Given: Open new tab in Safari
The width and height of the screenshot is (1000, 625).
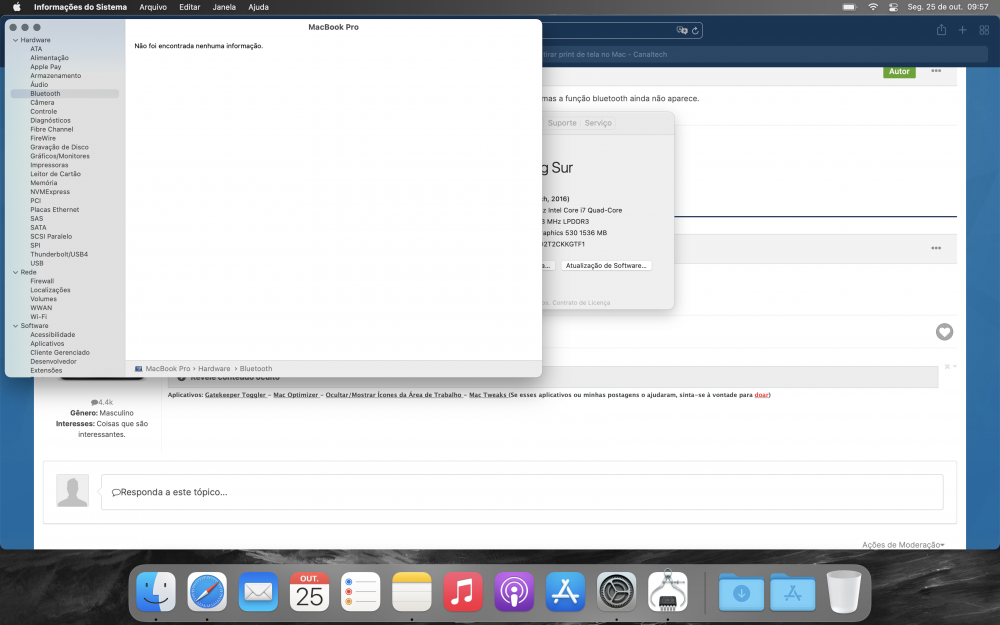Looking at the screenshot, I should [962, 30].
